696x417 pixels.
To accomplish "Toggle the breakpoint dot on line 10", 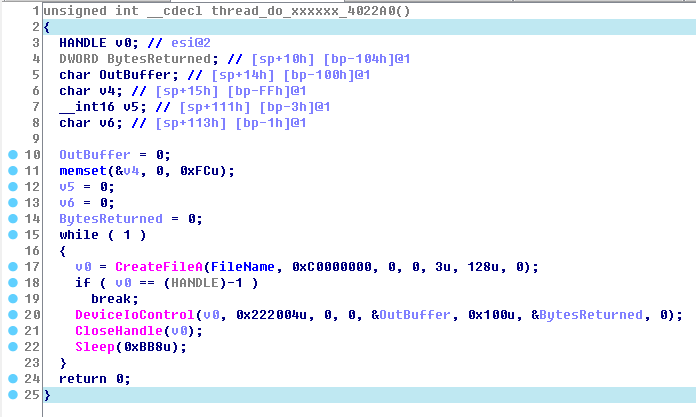I will [13, 155].
